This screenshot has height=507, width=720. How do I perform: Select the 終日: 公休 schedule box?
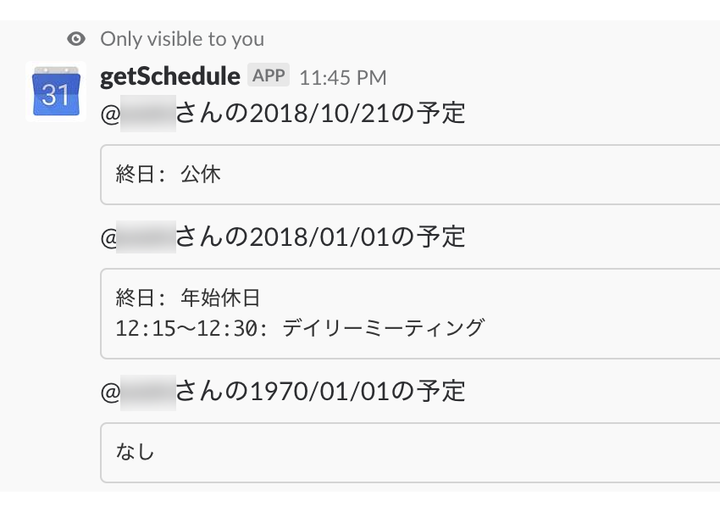pyautogui.click(x=410, y=175)
